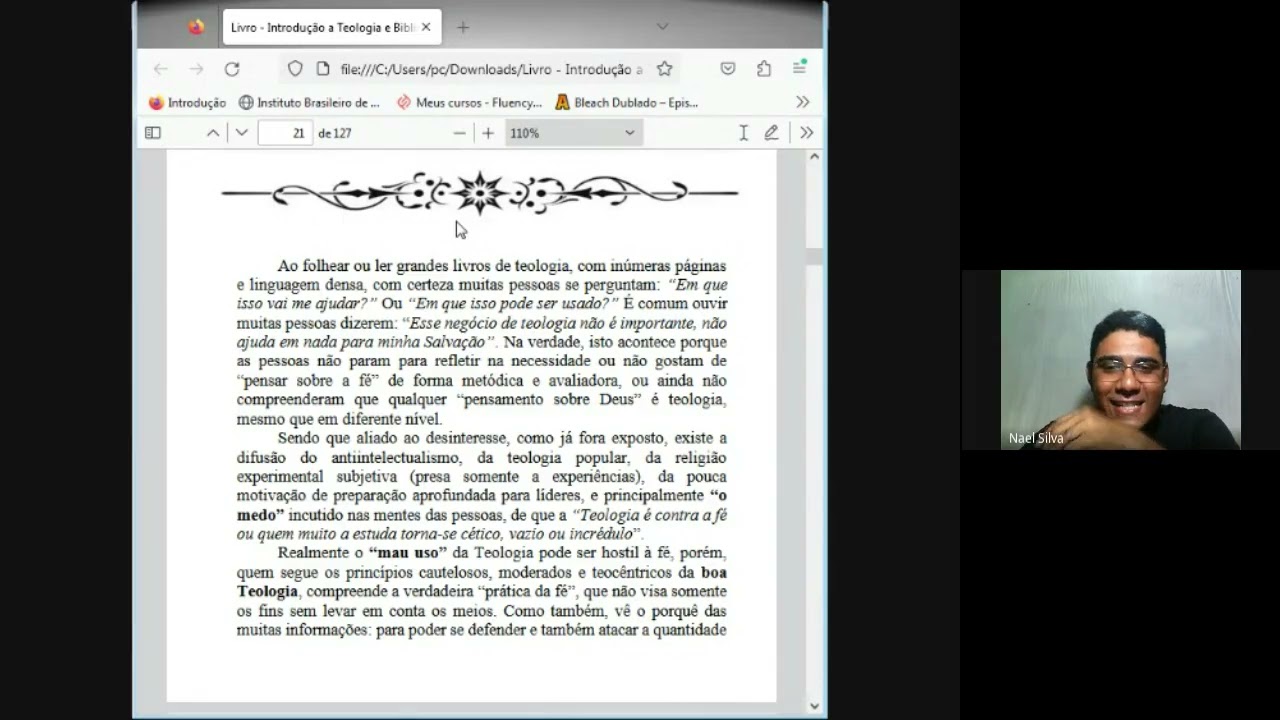Select the Livro - Introdução a Teologia tab
The width and height of the screenshot is (1280, 720).
click(331, 28)
